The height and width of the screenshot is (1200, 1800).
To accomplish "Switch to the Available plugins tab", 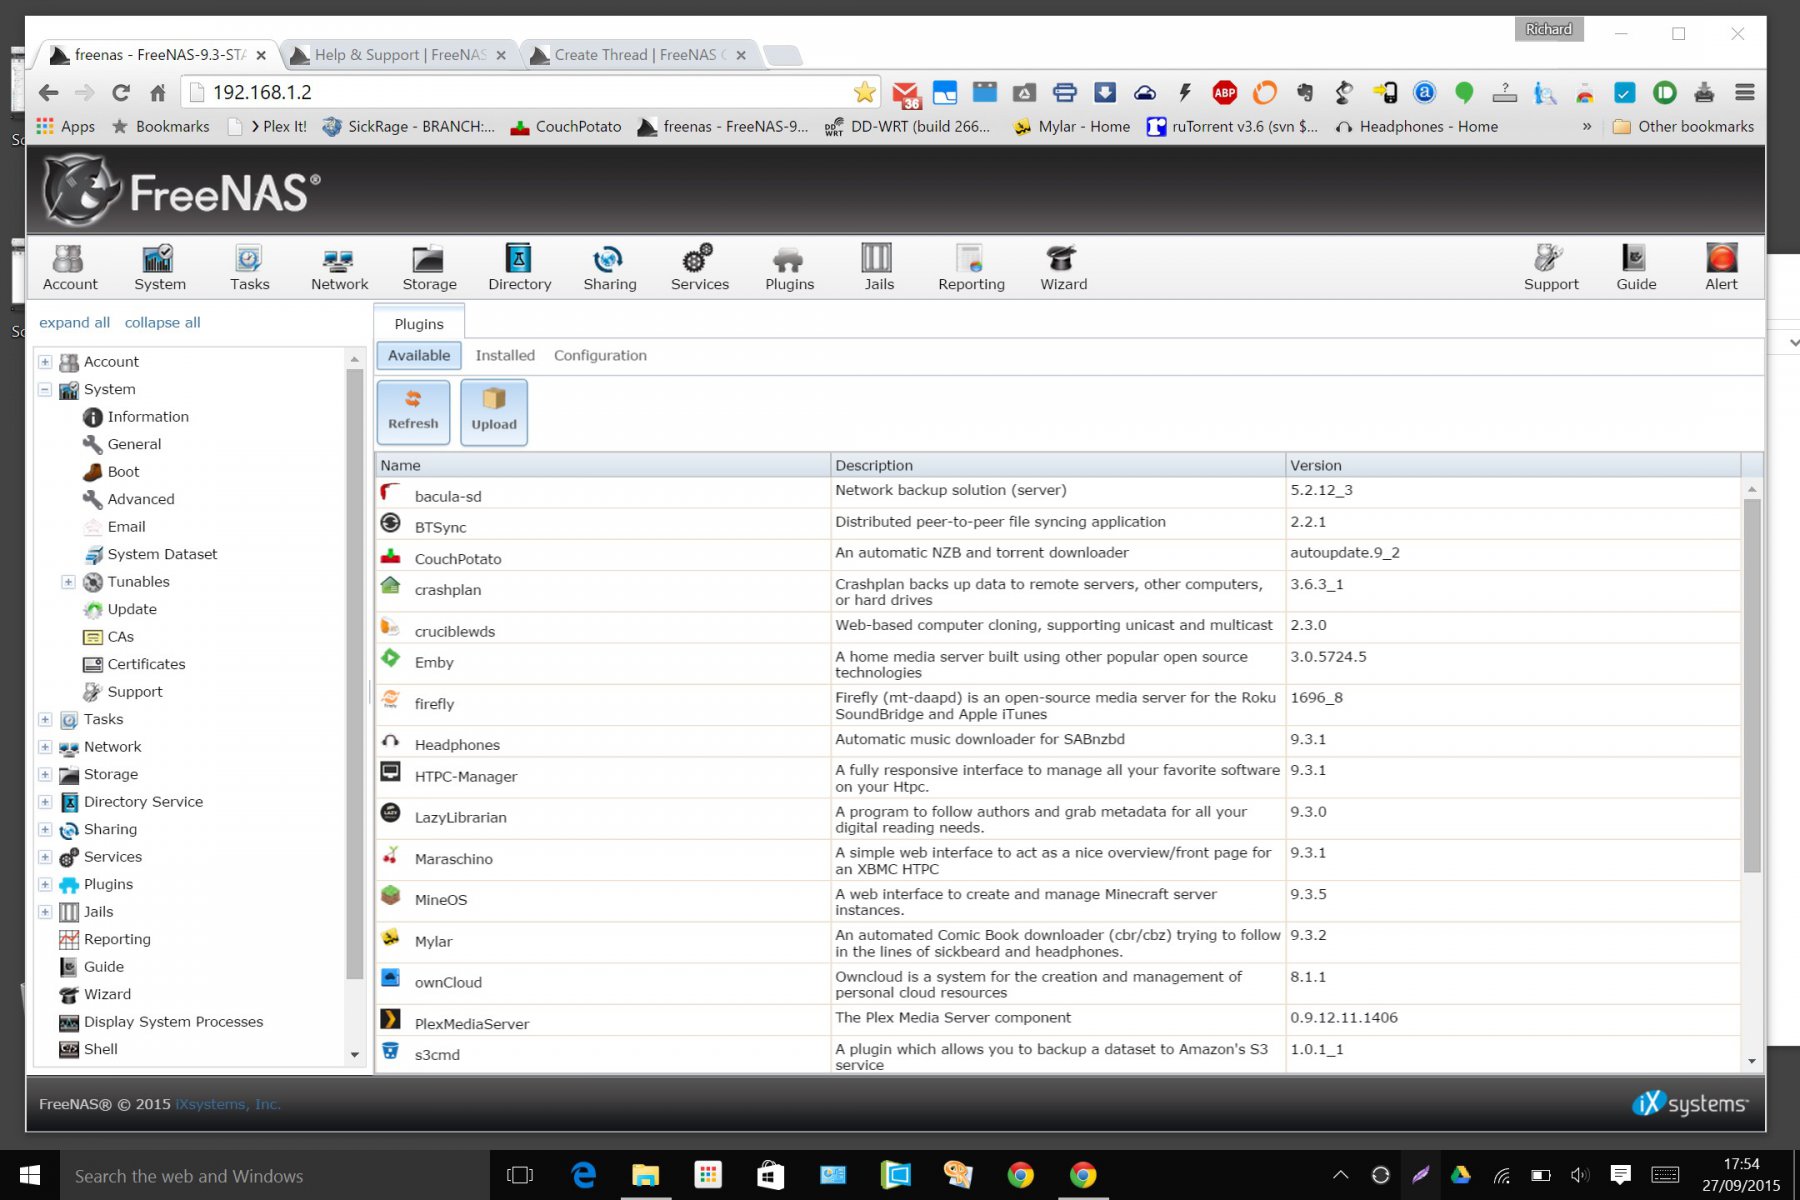I will pyautogui.click(x=419, y=355).
